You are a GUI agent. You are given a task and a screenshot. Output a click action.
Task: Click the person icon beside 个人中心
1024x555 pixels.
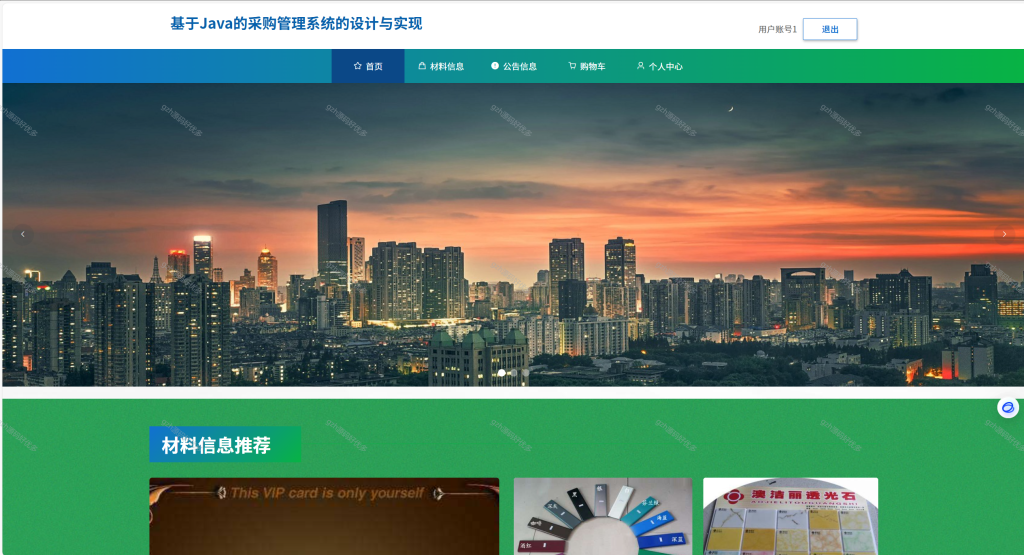(x=641, y=66)
